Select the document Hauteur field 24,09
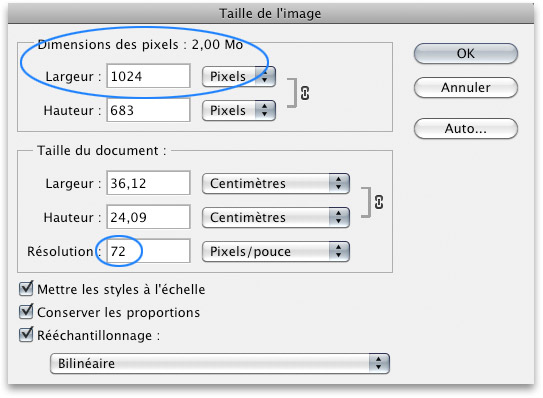 149,217
